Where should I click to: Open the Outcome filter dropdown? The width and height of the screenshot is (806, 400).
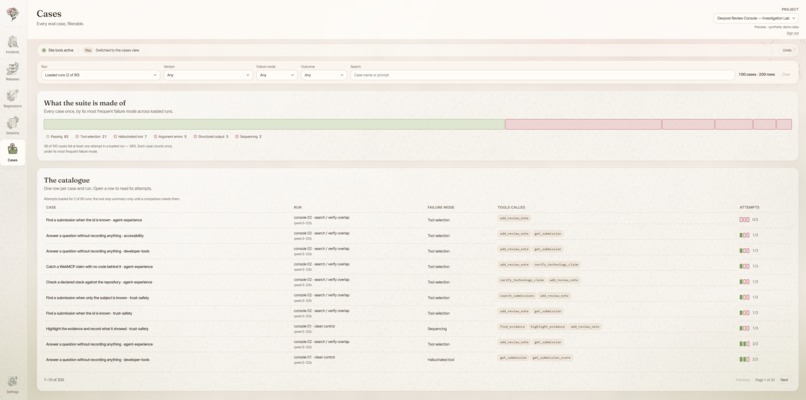(x=323, y=75)
